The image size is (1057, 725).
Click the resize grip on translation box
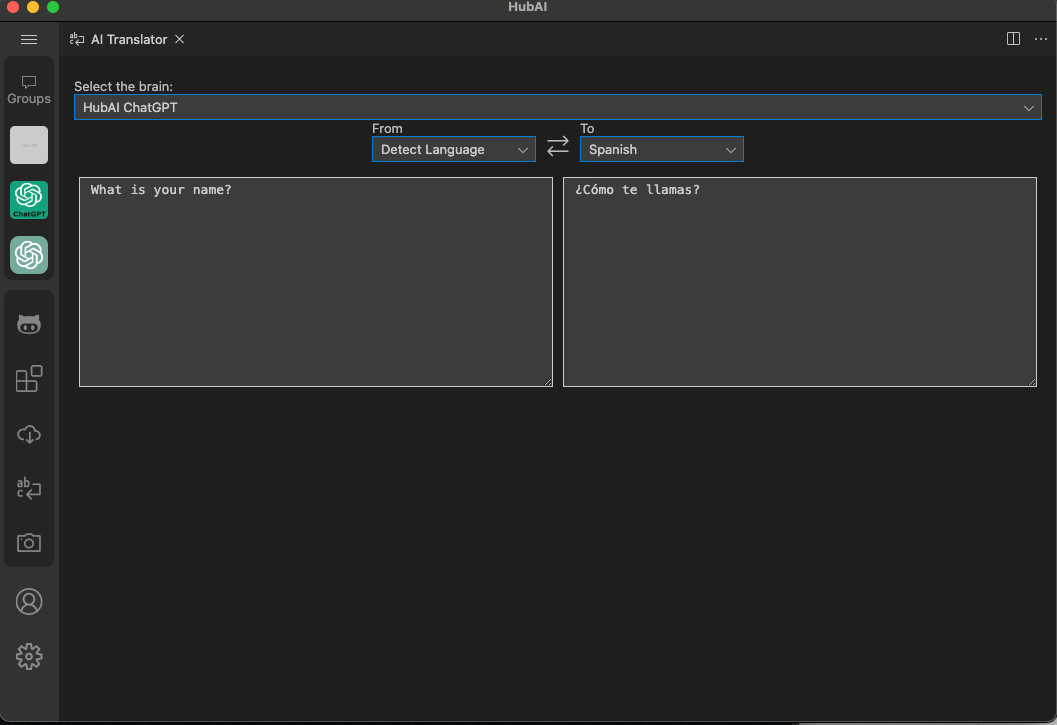[x=1032, y=382]
